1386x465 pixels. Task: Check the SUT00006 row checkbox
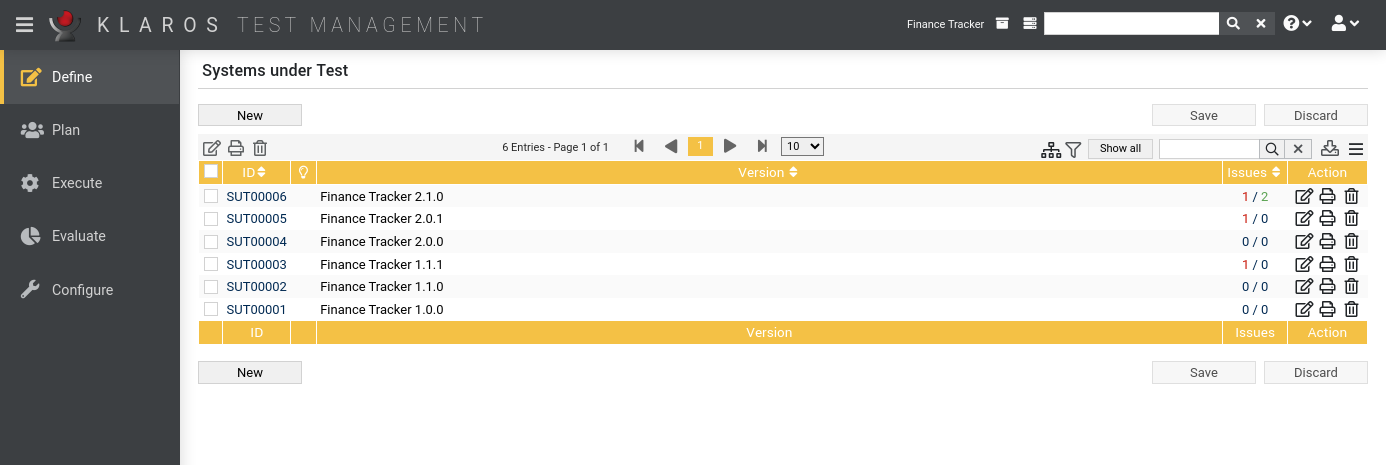tap(211, 196)
